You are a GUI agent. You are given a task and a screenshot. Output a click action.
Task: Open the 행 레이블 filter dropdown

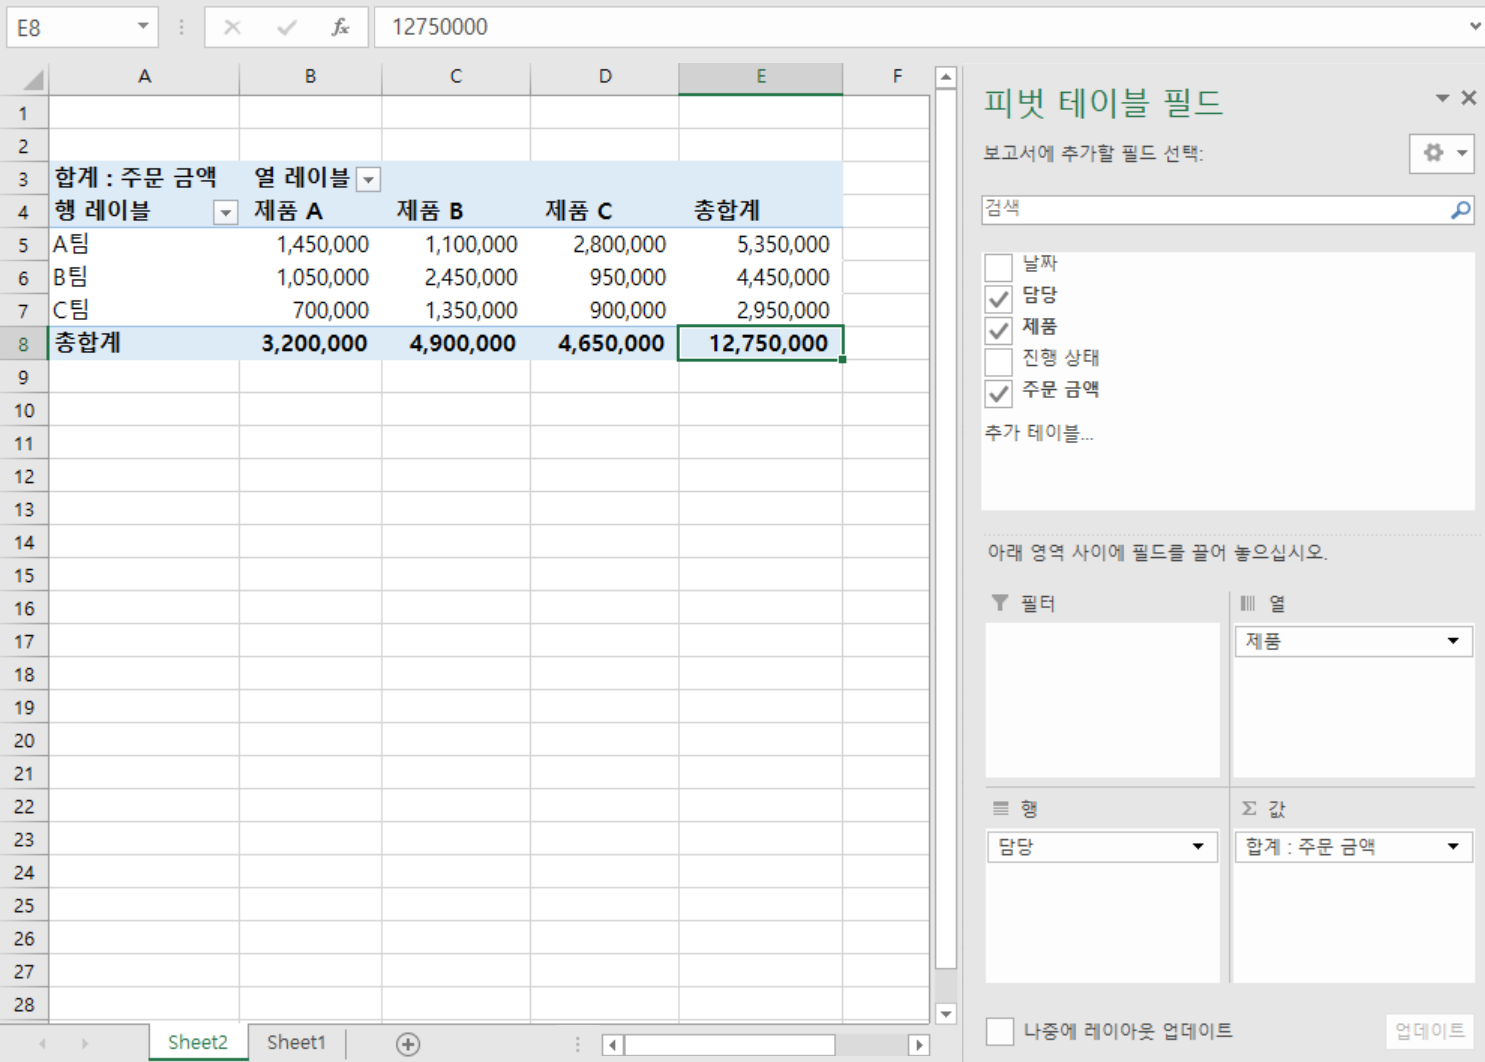point(226,212)
